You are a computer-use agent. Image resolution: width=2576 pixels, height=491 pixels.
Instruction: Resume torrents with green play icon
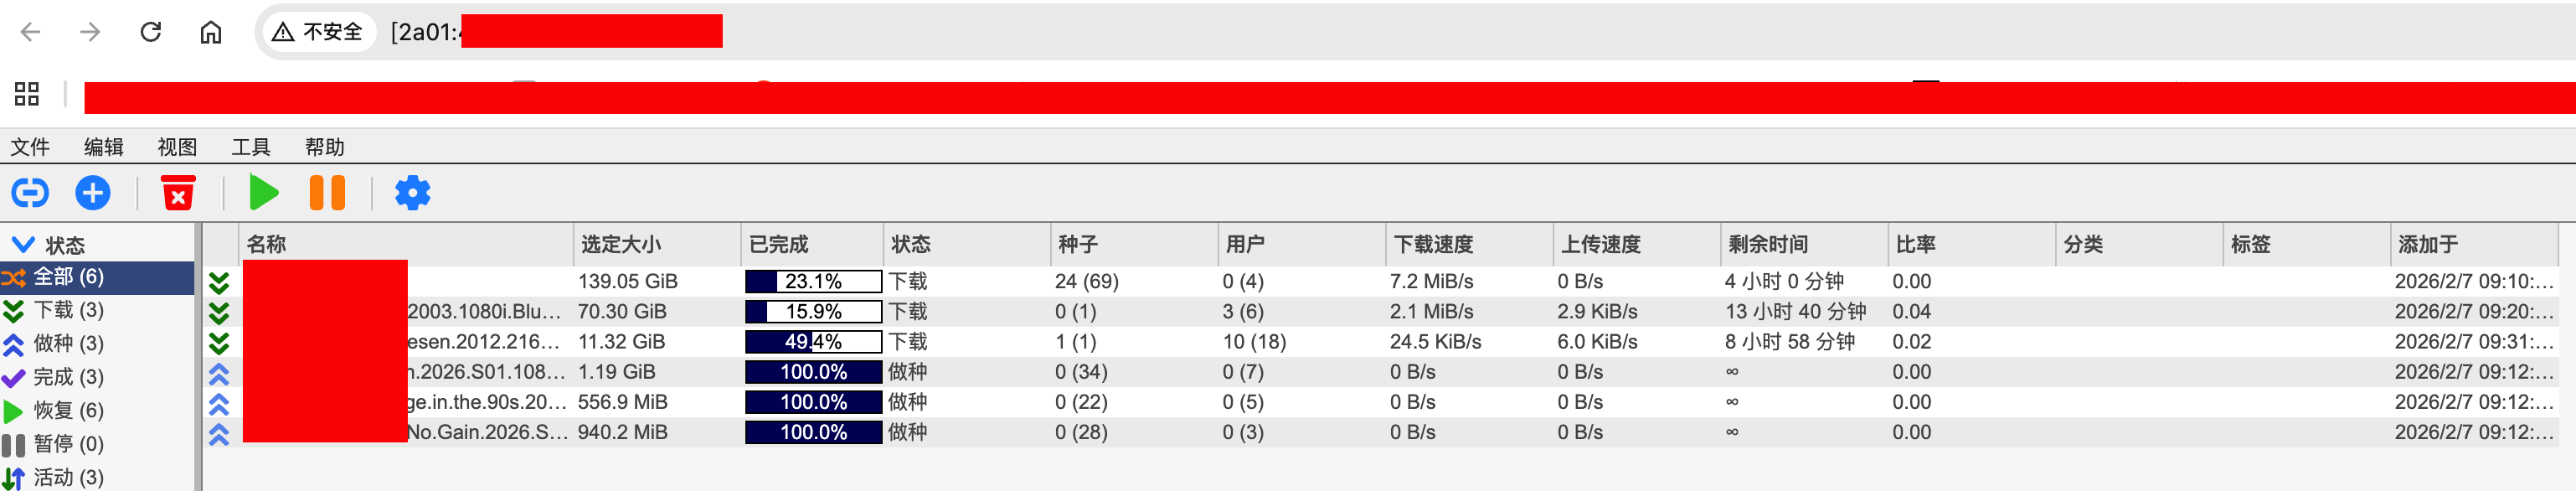click(x=264, y=192)
